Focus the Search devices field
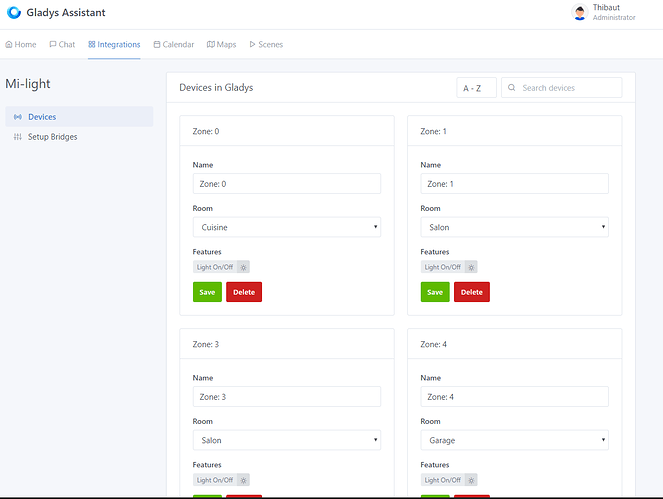 [562, 88]
